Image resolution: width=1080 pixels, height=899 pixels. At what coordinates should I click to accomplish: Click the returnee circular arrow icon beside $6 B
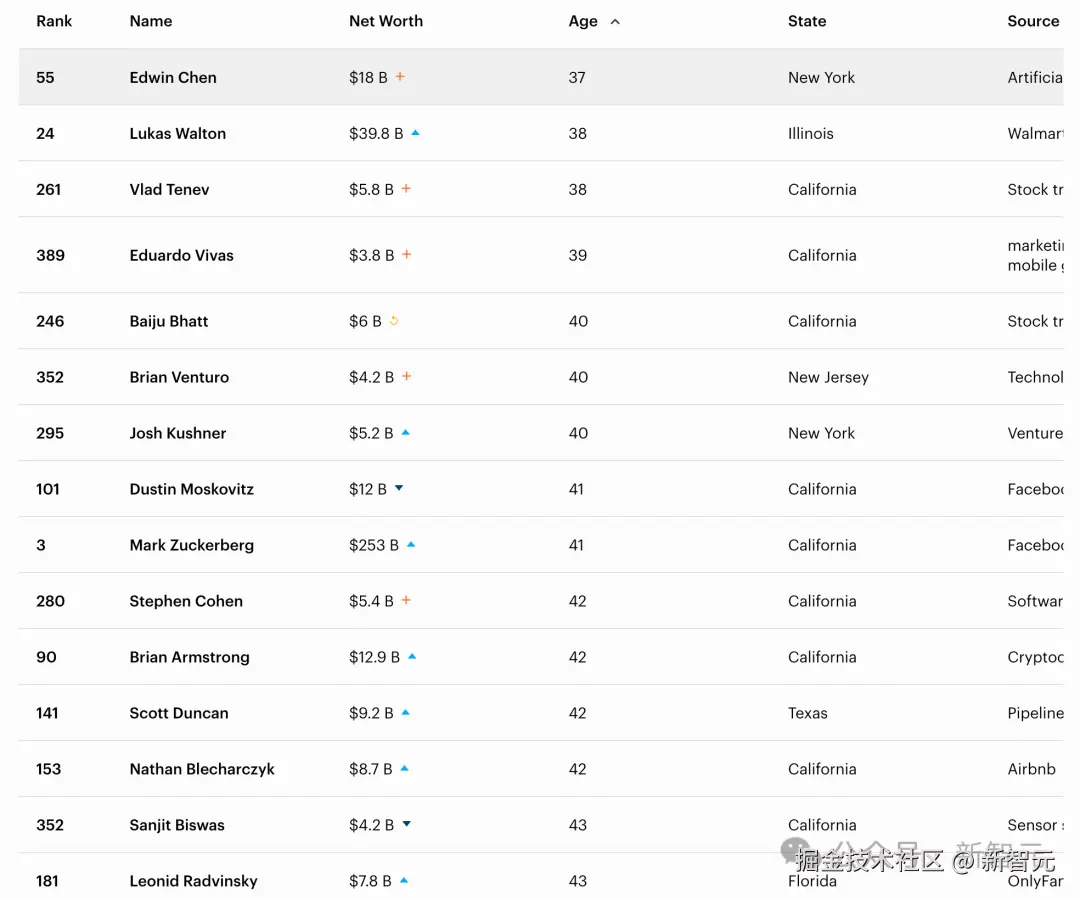point(394,320)
